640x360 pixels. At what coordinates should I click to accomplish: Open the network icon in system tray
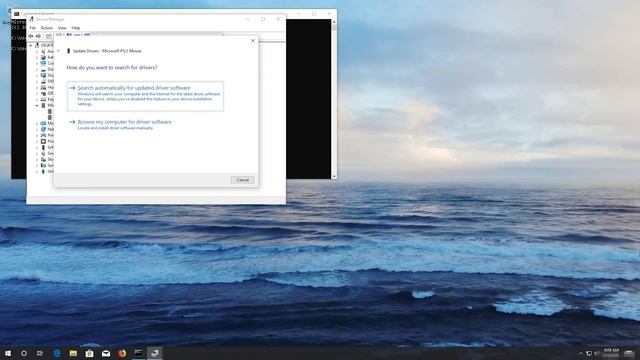(589, 353)
